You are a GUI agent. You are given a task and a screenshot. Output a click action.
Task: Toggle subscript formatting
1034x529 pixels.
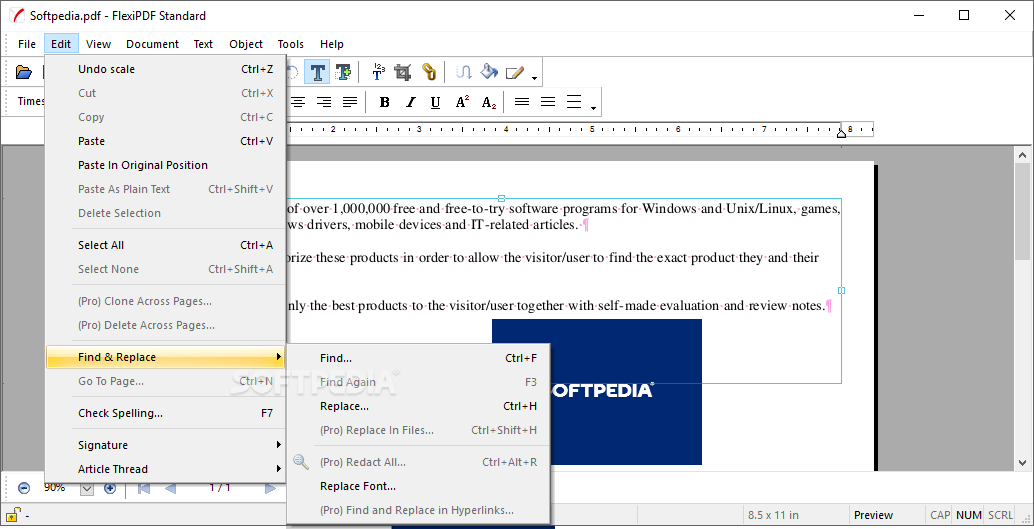489,102
